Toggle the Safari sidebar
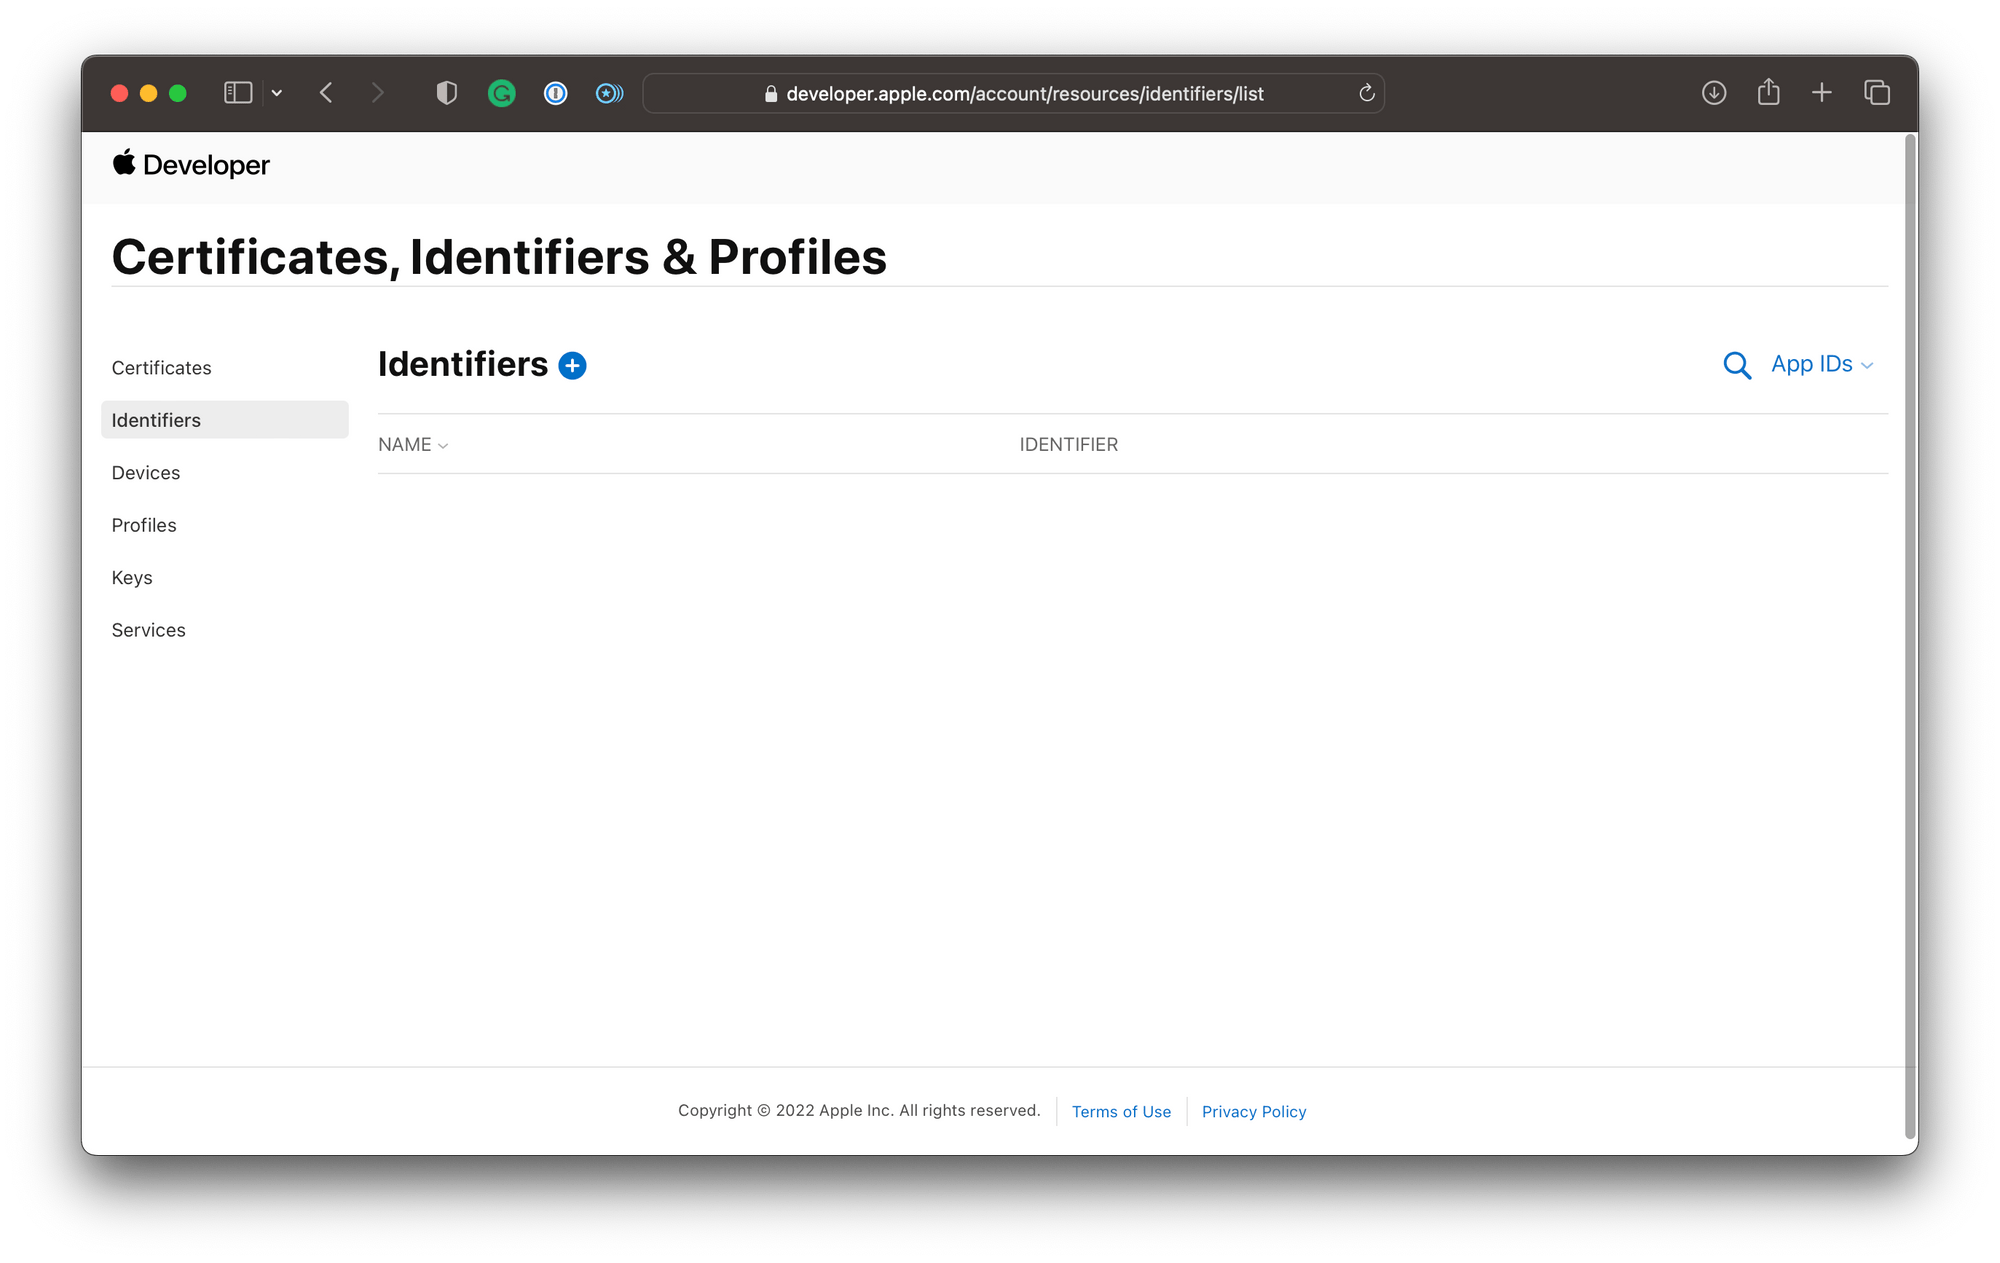This screenshot has width=2000, height=1263. [x=237, y=92]
